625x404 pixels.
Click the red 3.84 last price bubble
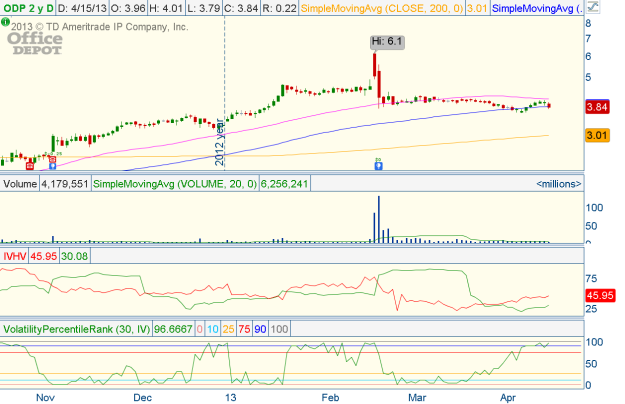pos(600,106)
